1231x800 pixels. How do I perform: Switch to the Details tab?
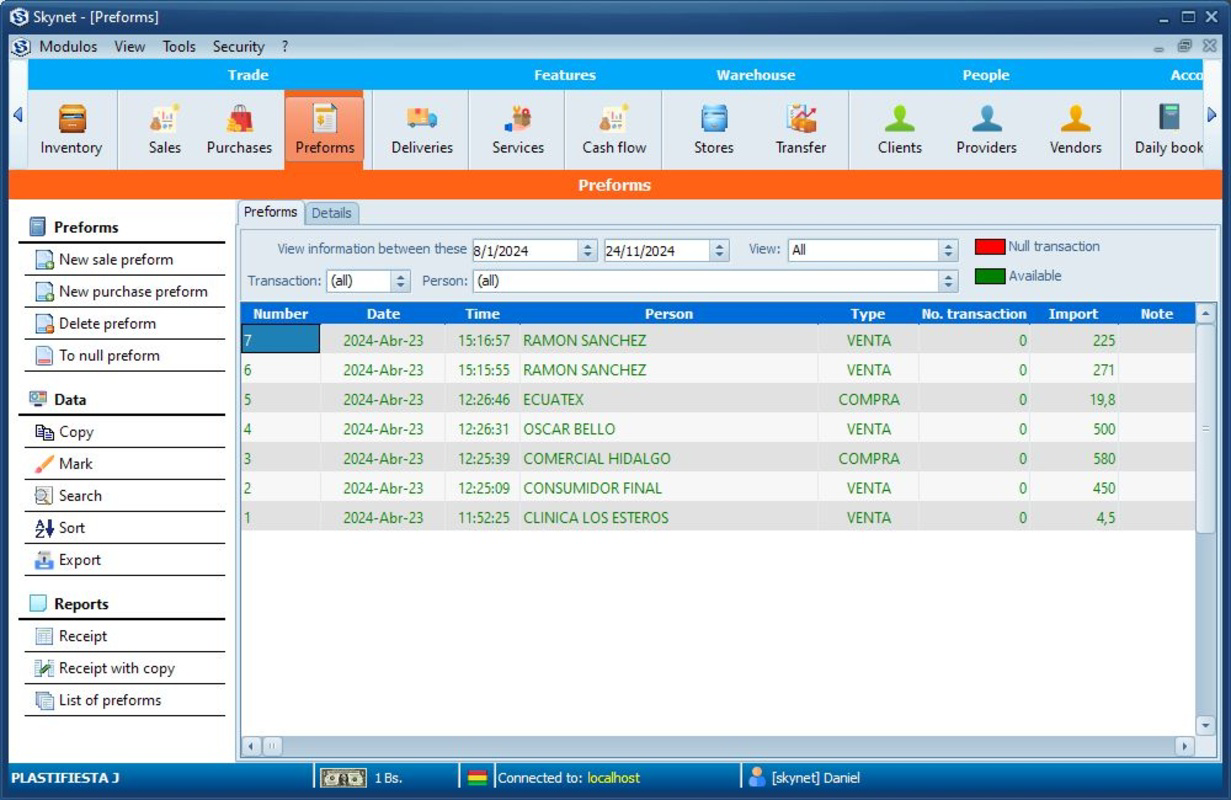[331, 213]
